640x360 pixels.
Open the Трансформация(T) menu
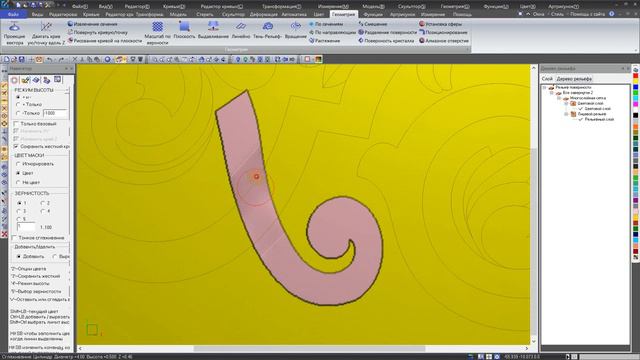pos(282,7)
